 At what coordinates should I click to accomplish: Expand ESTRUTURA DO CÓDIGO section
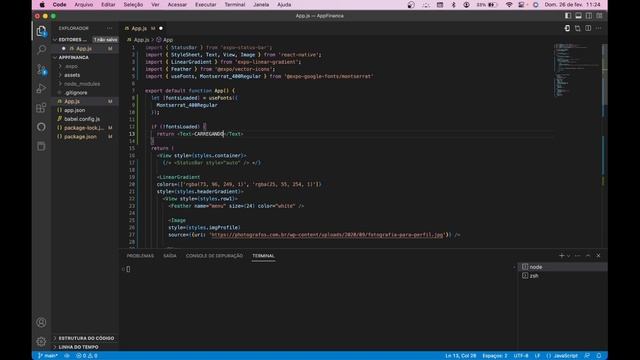pos(85,338)
